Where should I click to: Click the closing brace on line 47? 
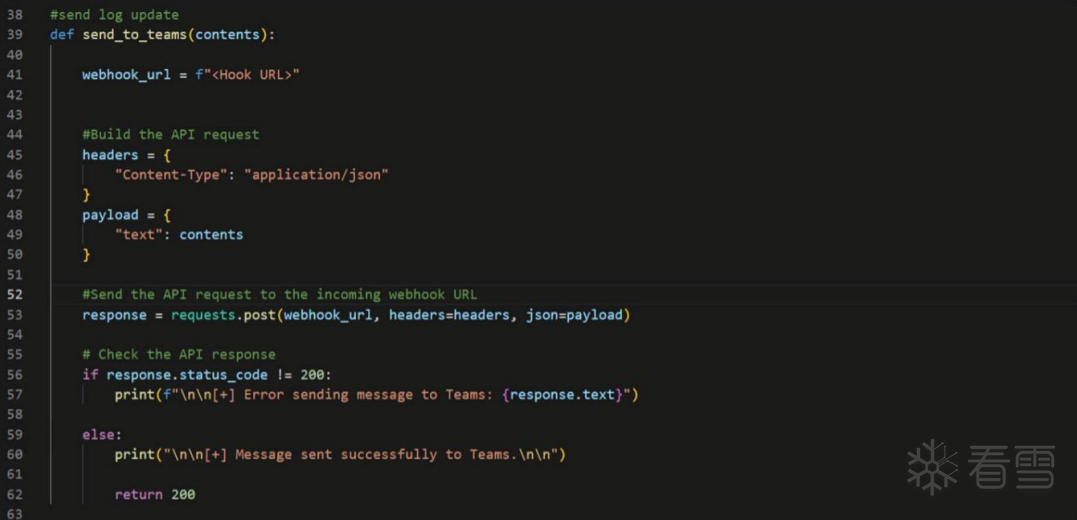coord(87,194)
